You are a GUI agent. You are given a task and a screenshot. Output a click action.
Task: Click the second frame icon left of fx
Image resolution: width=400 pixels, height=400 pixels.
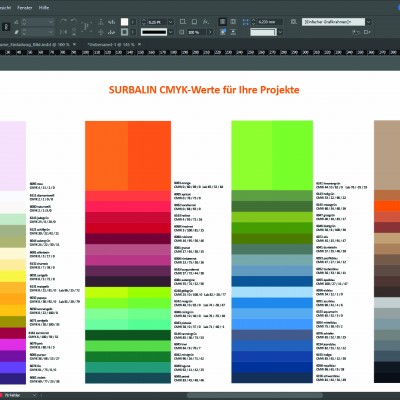[x=194, y=22]
